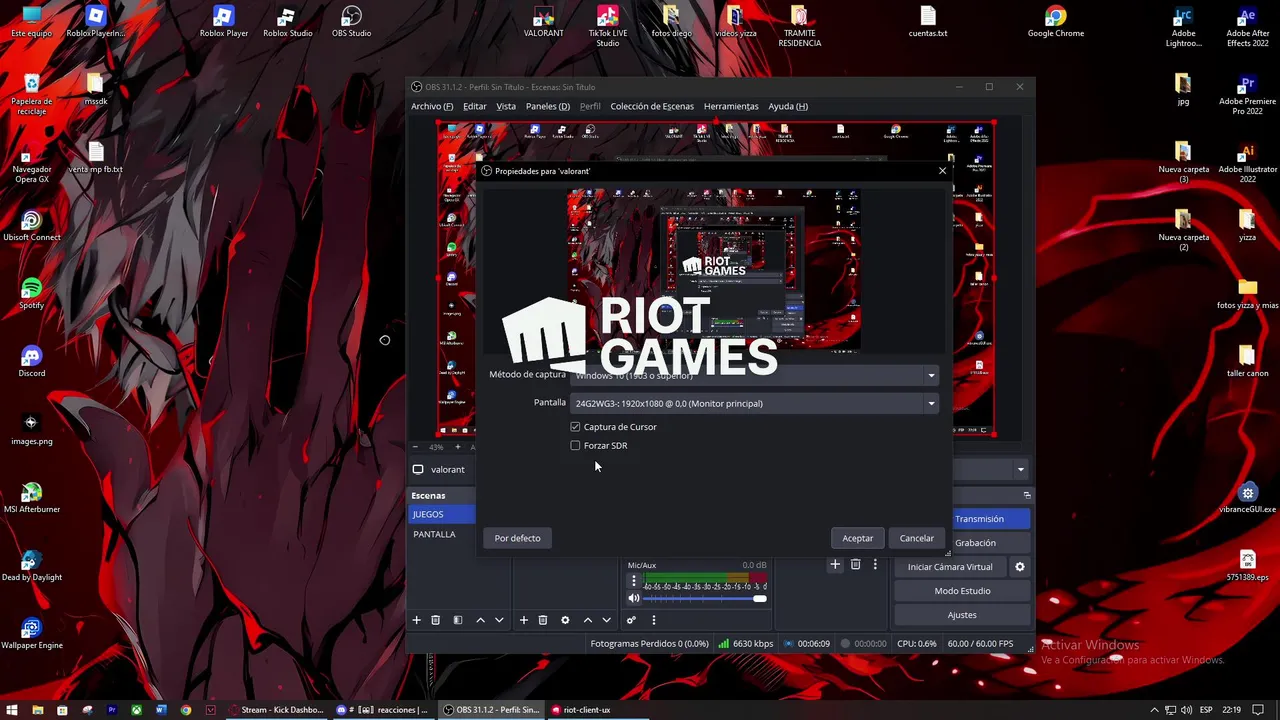Mute the Mic/Aux speaker icon
This screenshot has height=720, width=1280.
coord(634,598)
